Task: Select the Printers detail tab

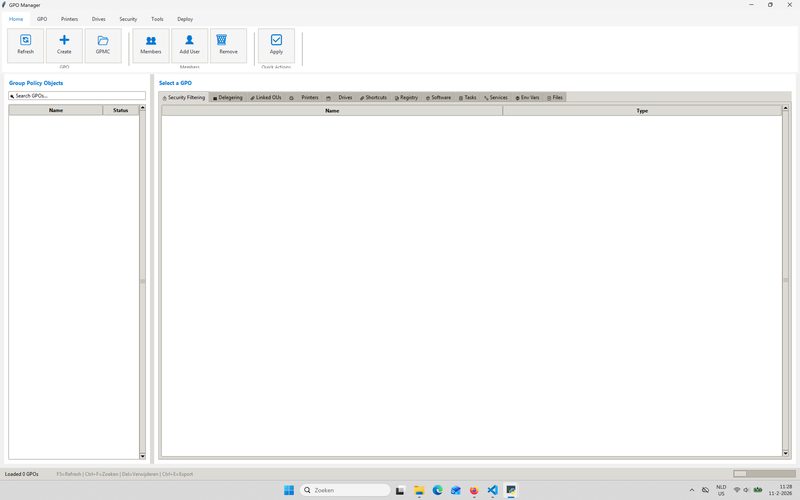Action: (x=305, y=97)
